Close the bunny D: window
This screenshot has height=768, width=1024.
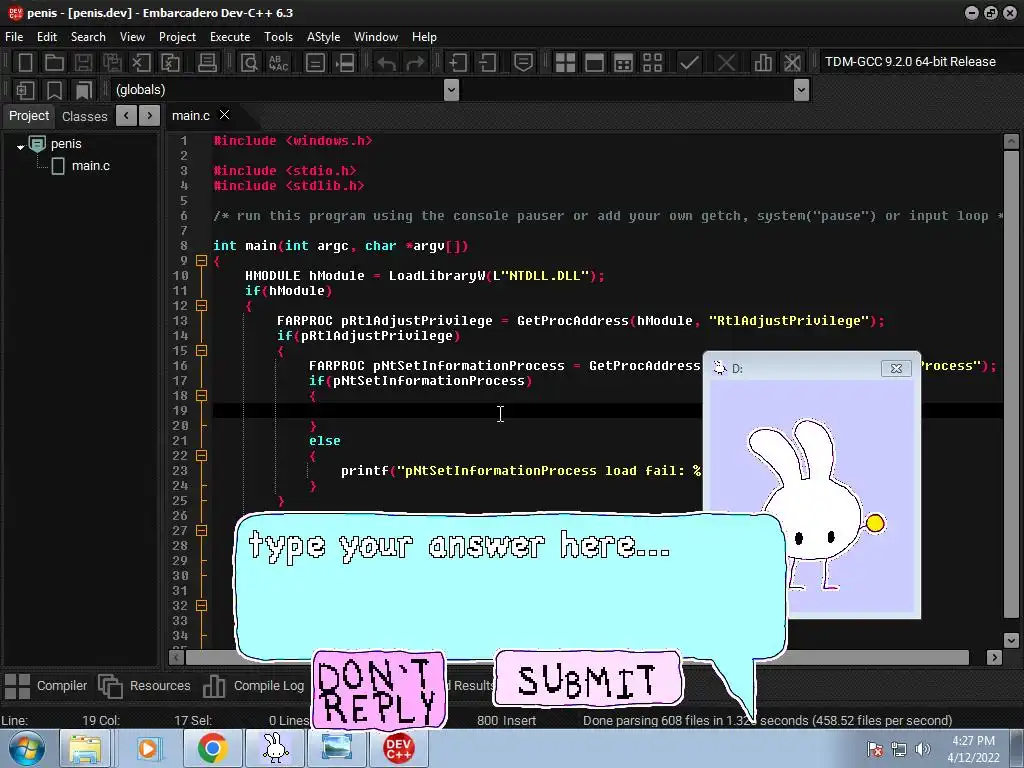point(896,368)
